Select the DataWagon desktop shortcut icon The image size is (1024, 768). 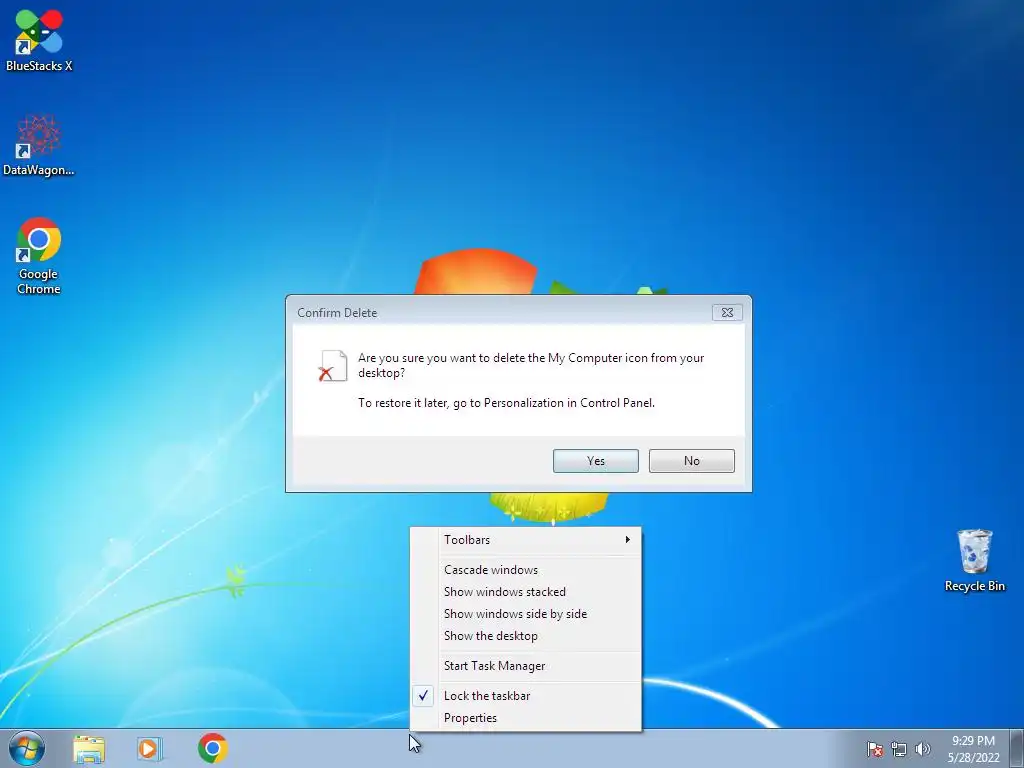pos(39,145)
